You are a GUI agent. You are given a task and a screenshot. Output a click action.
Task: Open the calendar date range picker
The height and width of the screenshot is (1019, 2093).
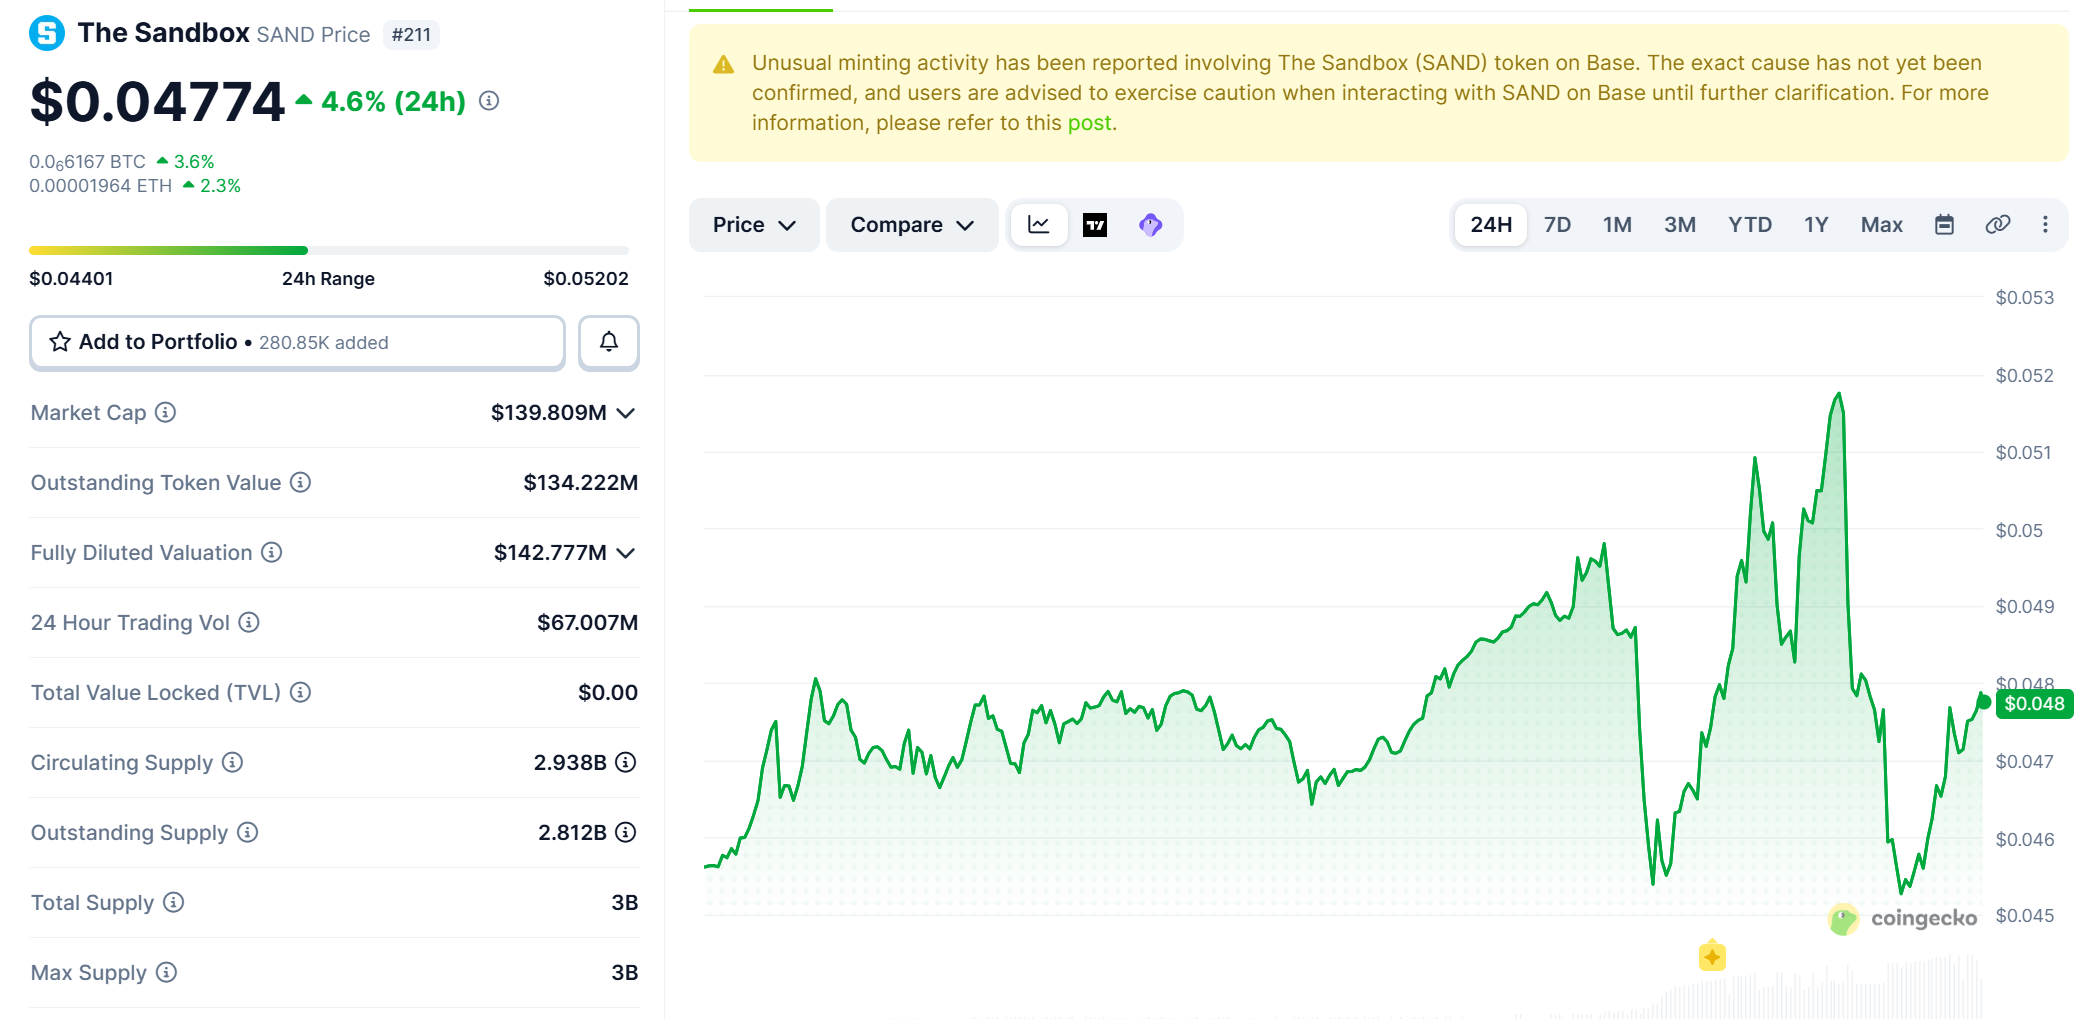pos(1944,225)
